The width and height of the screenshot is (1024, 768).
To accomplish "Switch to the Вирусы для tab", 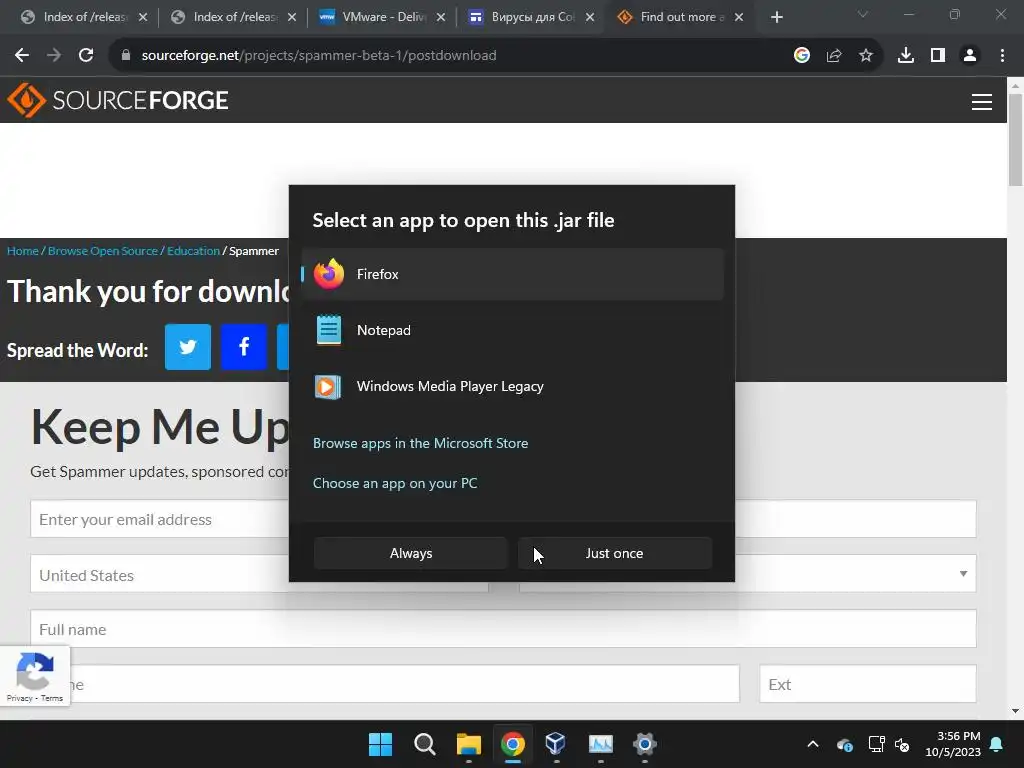I will [x=531, y=17].
